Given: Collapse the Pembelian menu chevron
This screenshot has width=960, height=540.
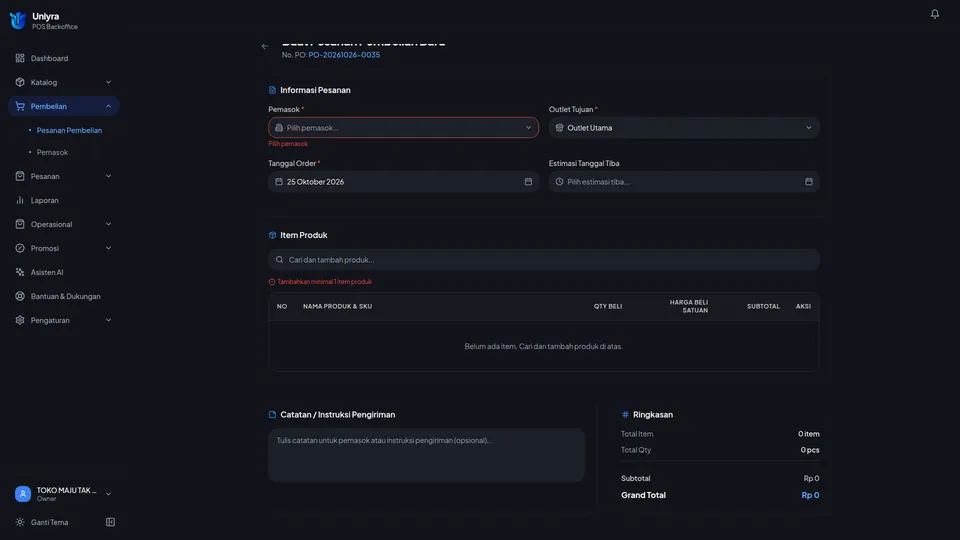Looking at the screenshot, I should tap(108, 106).
